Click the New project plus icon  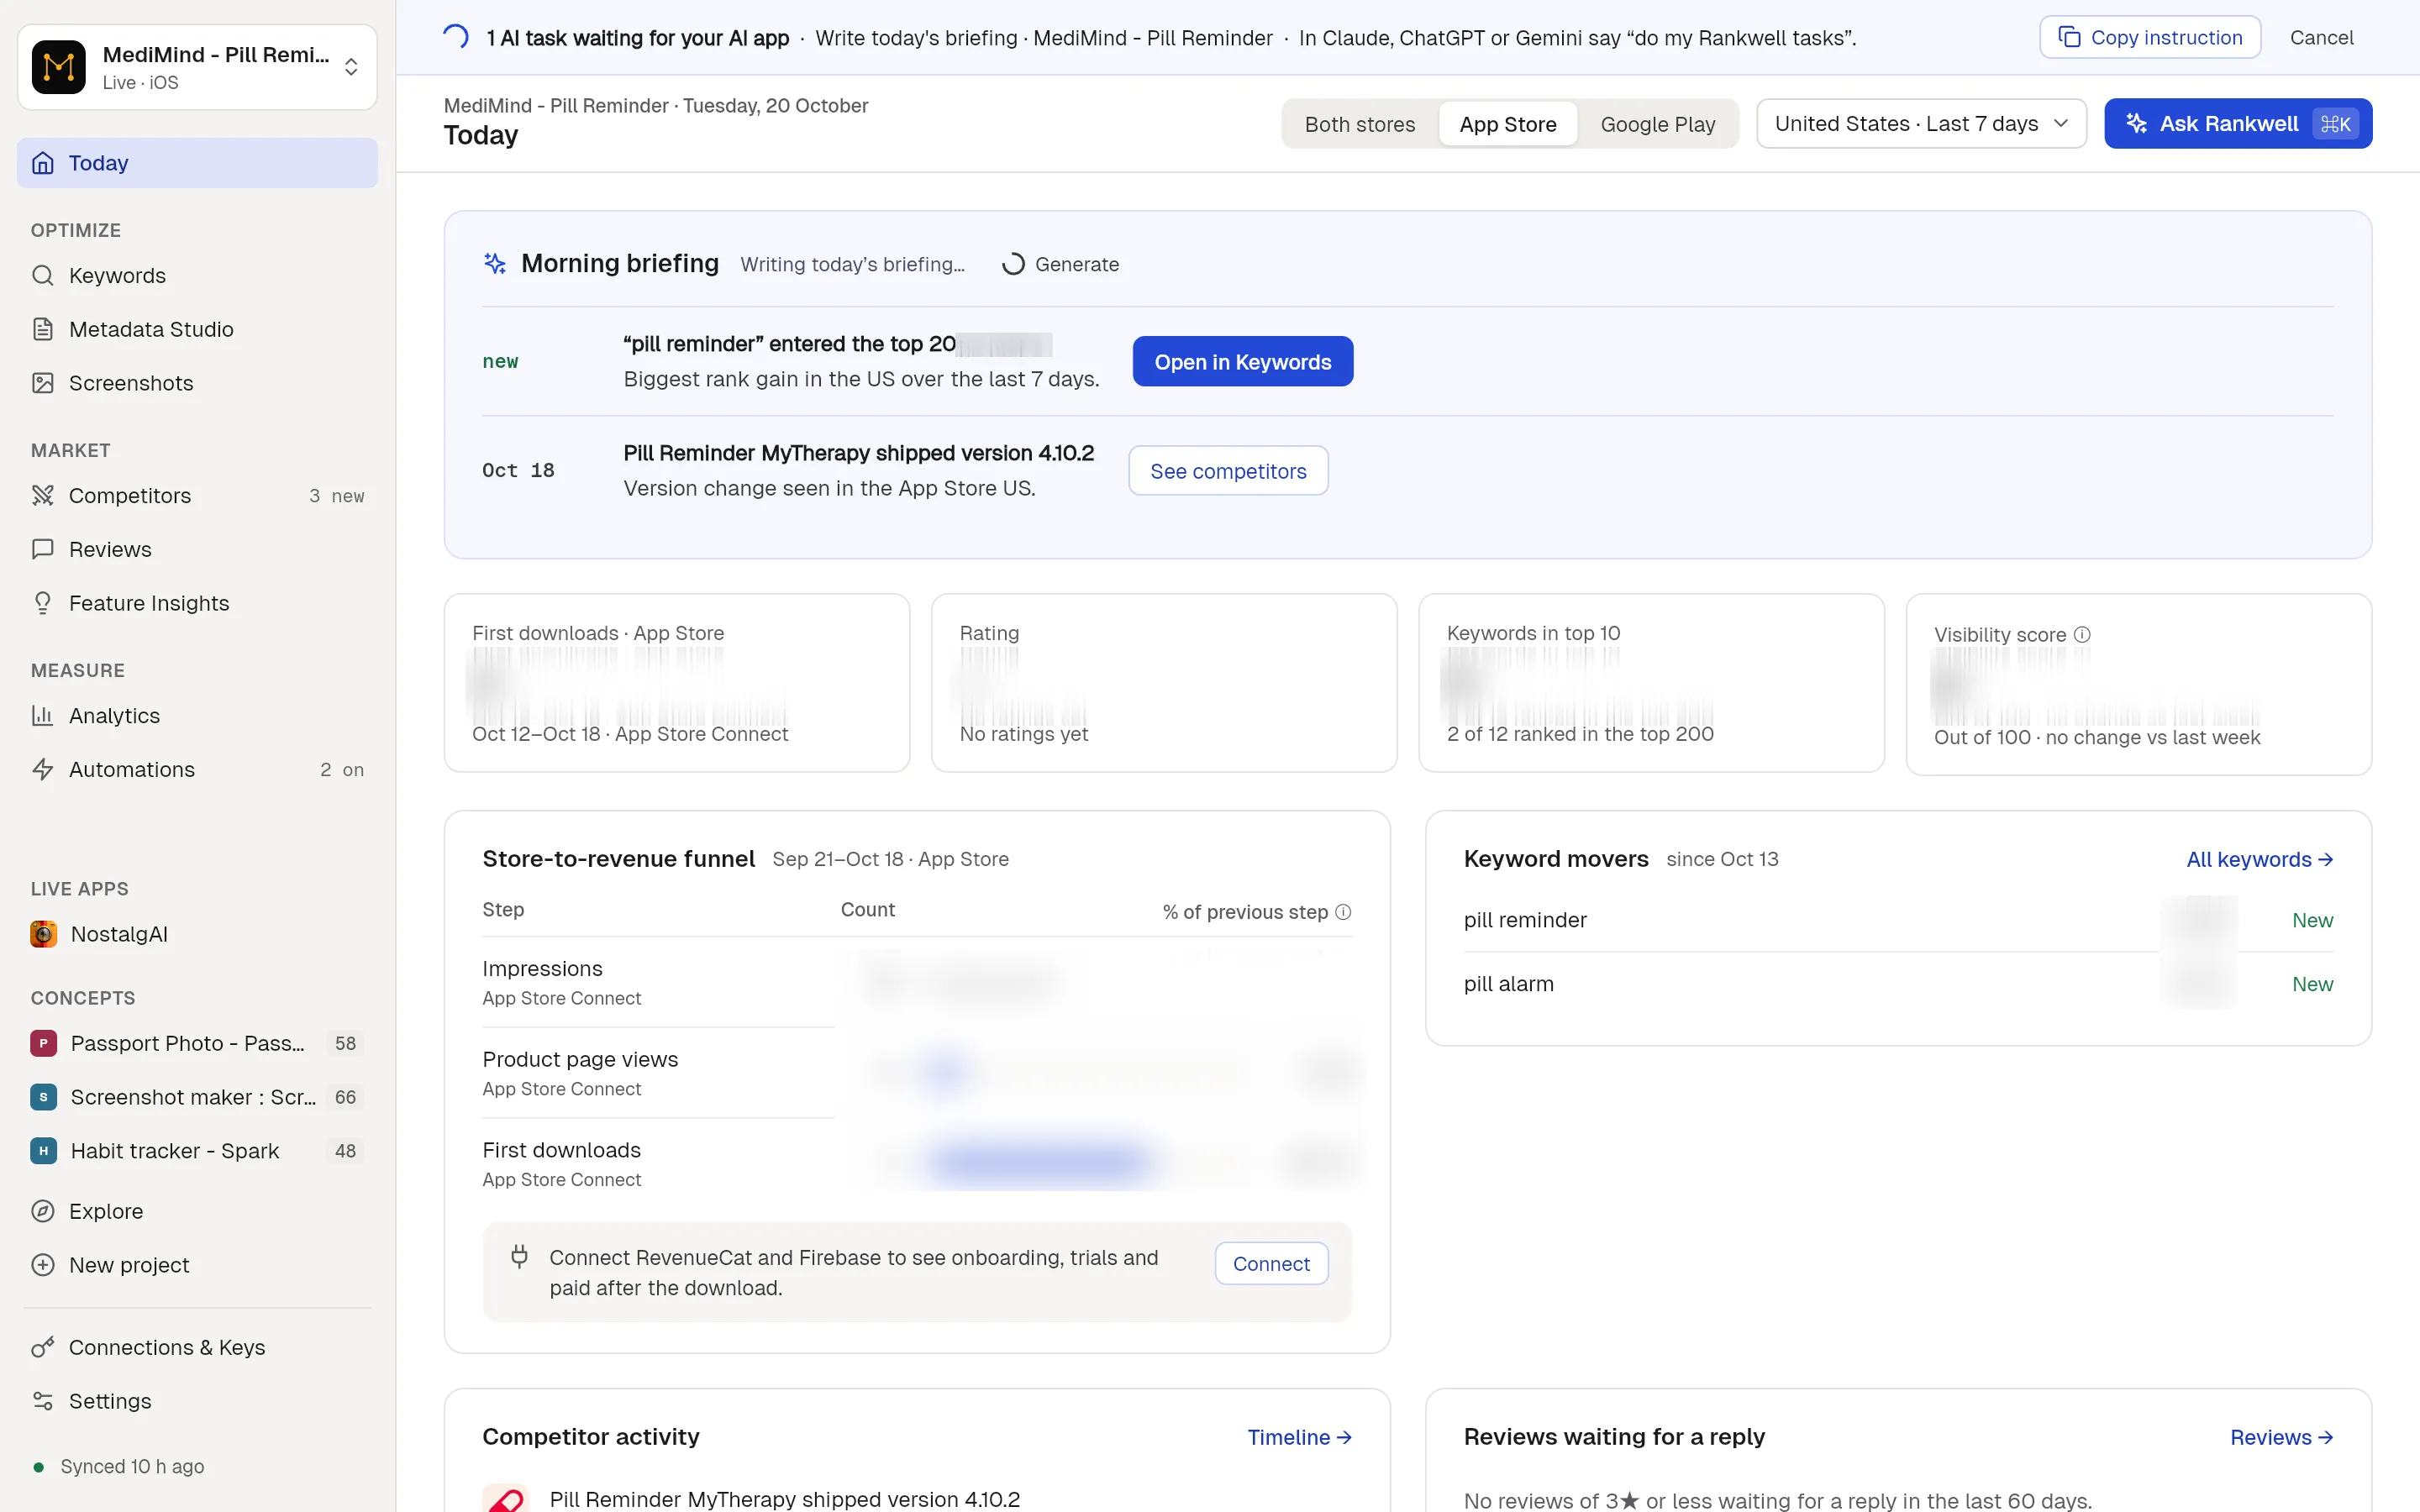(43, 1265)
